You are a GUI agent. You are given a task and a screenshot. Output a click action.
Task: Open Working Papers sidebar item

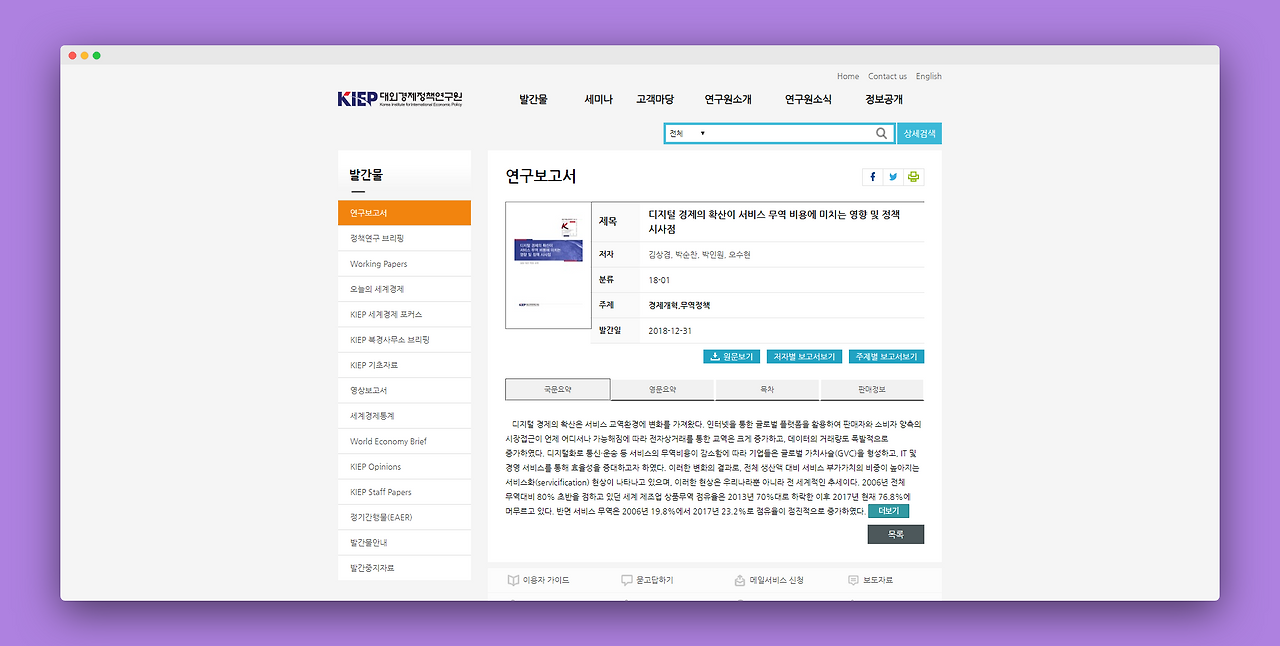point(404,264)
